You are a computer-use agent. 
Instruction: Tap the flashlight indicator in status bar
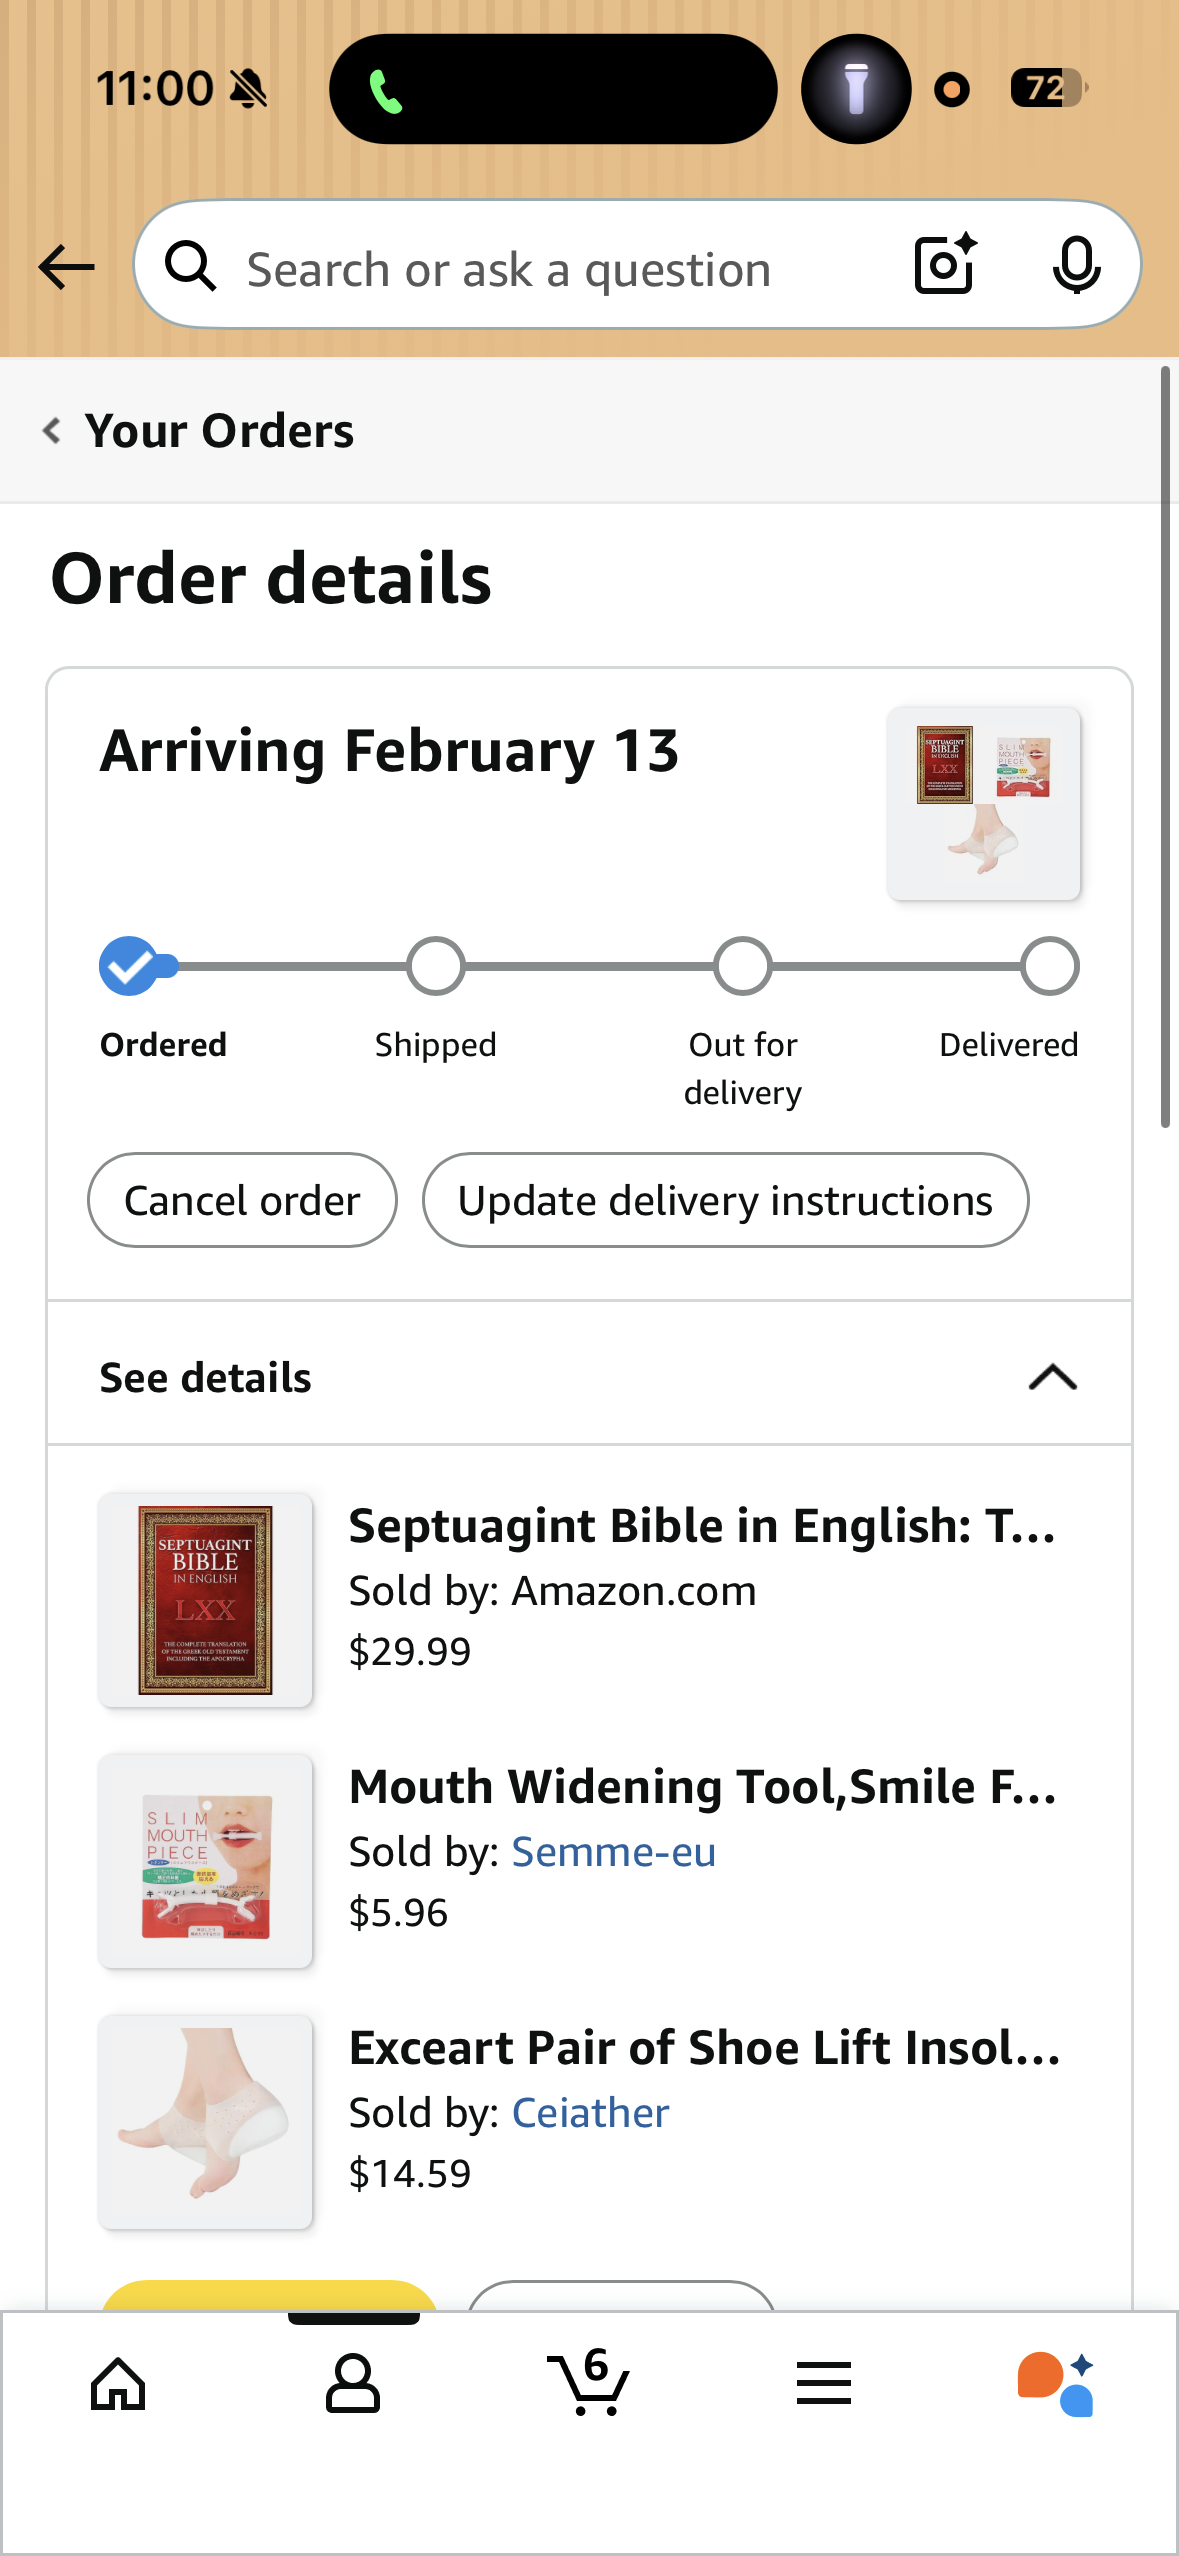click(x=856, y=89)
